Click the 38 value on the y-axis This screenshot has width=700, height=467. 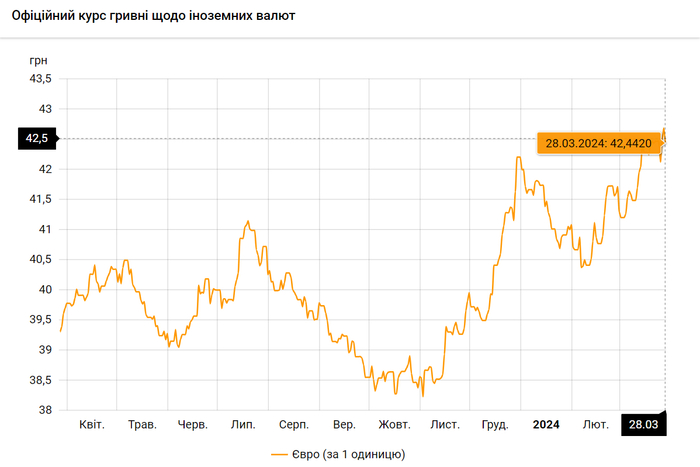pos(46,410)
